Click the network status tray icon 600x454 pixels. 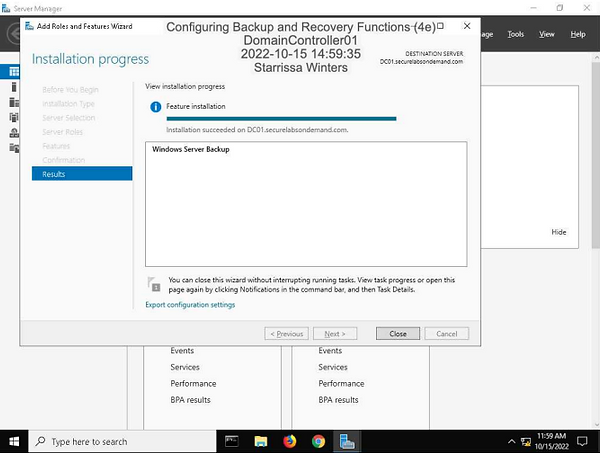[x=526, y=442]
